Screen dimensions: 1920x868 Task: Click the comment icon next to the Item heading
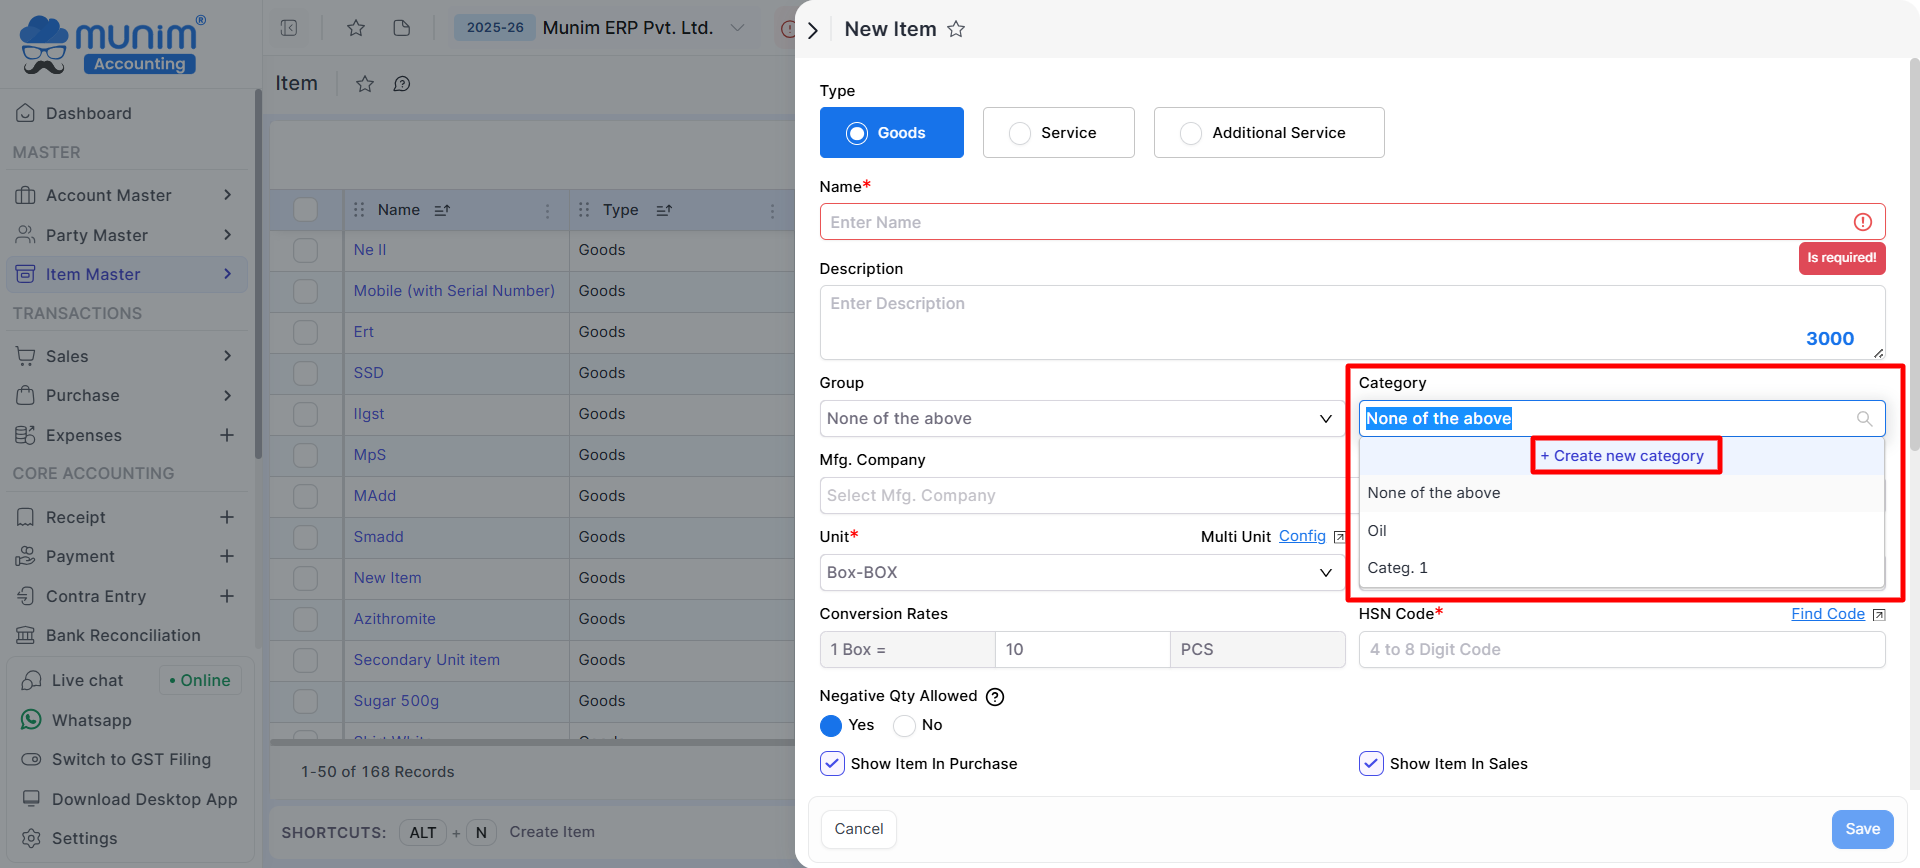[402, 84]
